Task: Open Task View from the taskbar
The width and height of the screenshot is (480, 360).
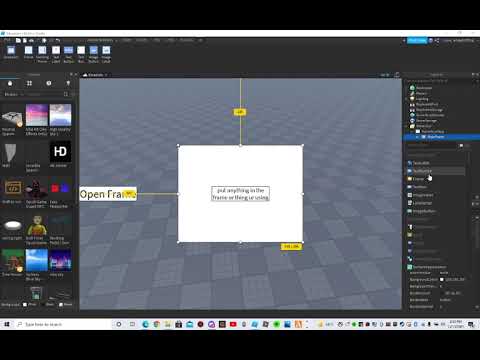Action: pos(132,324)
